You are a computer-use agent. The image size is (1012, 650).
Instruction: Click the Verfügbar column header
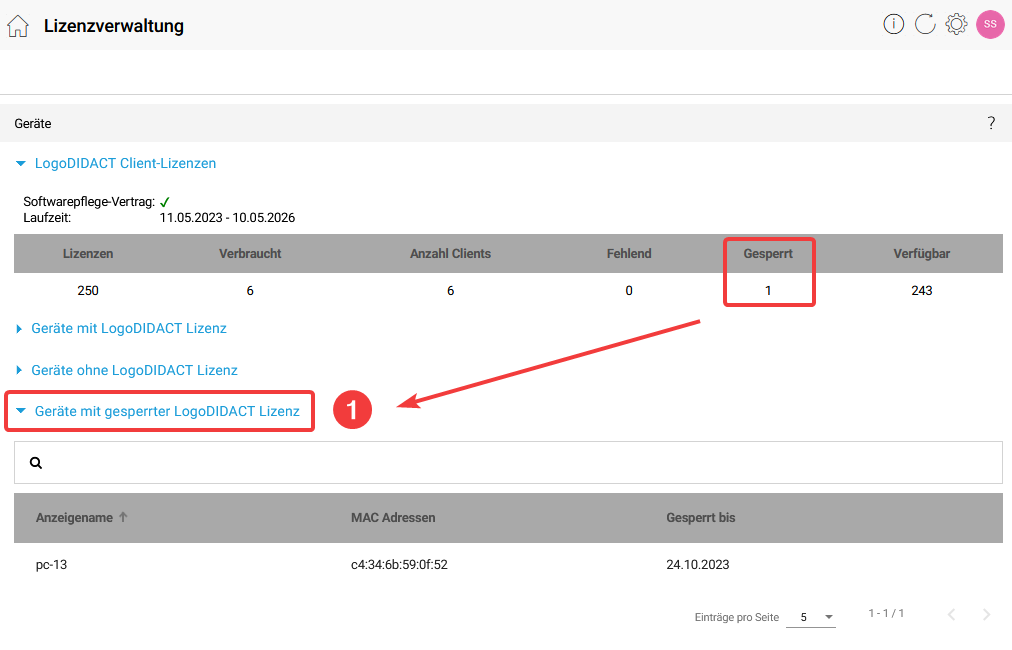tap(922, 254)
